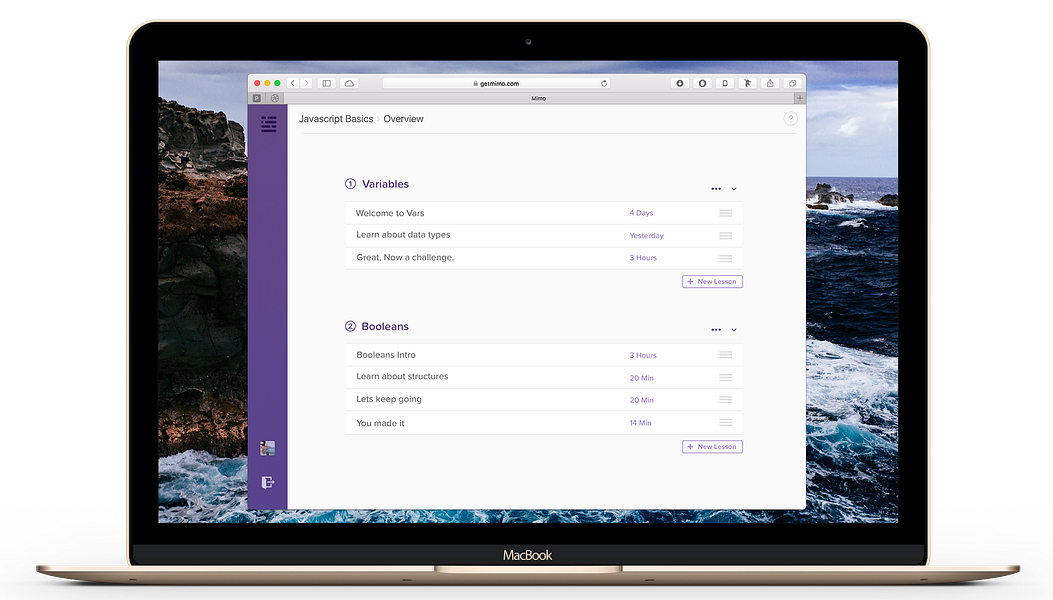Screen dimensions: 1053x600
Task: Grab reorder handle for Lets keep going
Action: pos(725,400)
